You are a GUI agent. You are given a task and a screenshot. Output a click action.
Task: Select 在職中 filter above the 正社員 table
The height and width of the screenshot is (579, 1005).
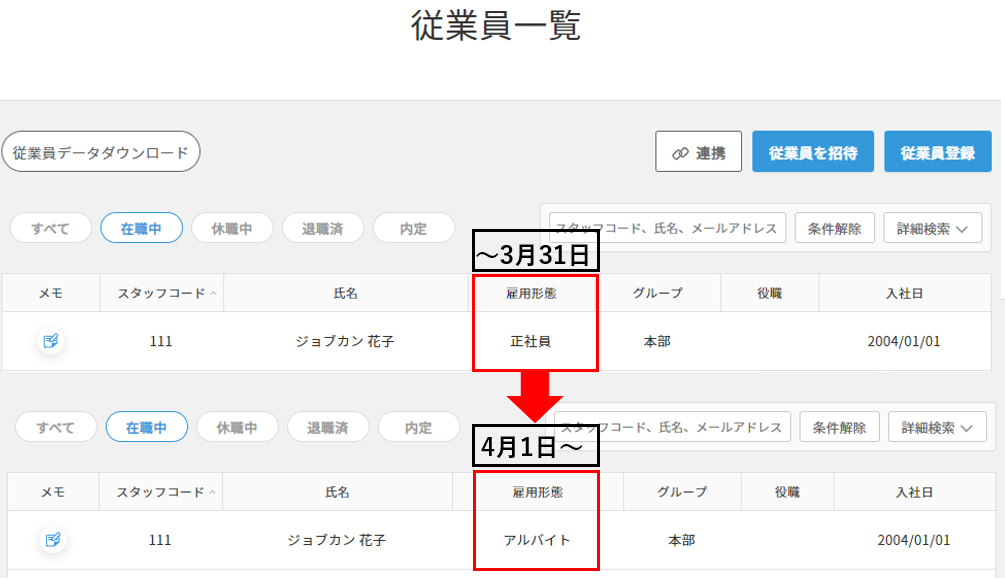pos(141,228)
